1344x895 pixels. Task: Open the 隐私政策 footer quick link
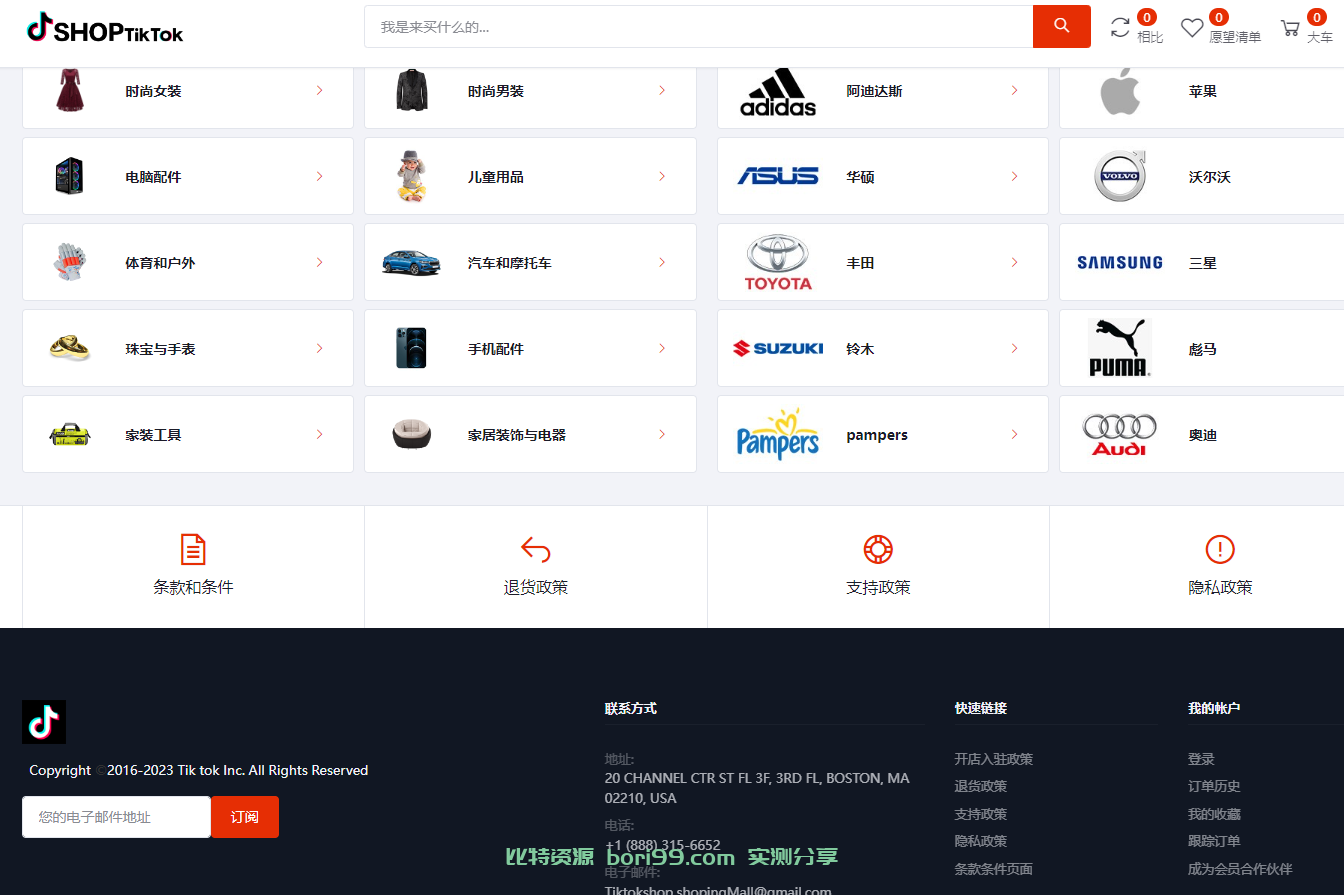(980, 841)
